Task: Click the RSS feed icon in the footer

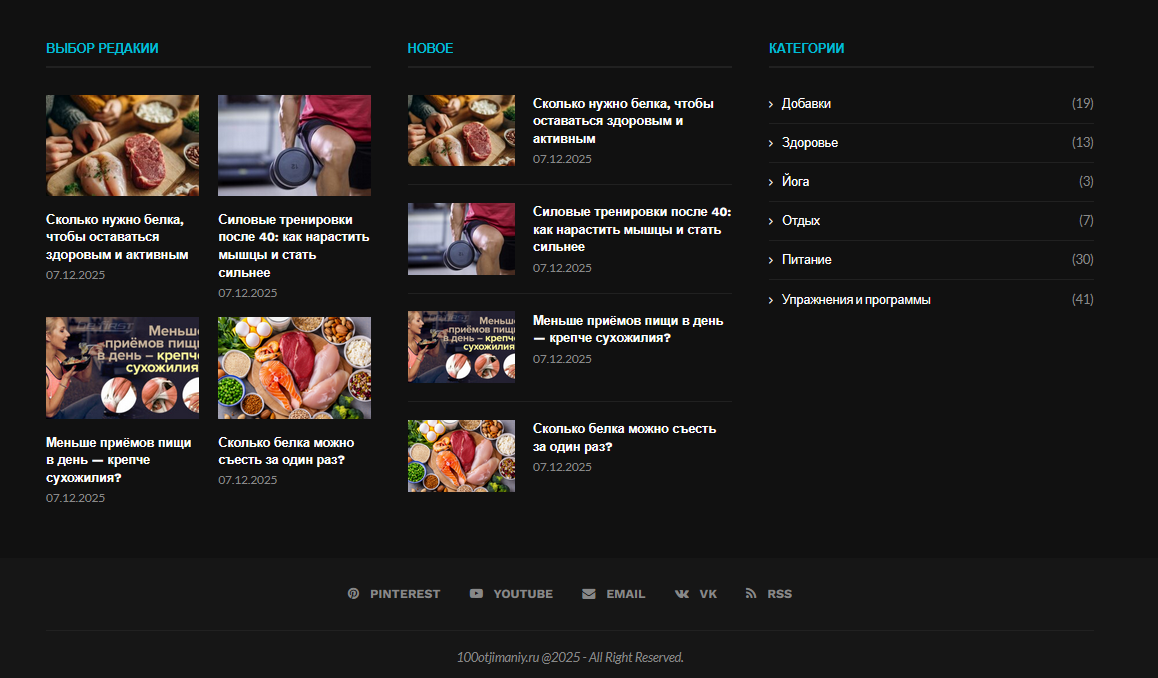Action: click(751, 594)
